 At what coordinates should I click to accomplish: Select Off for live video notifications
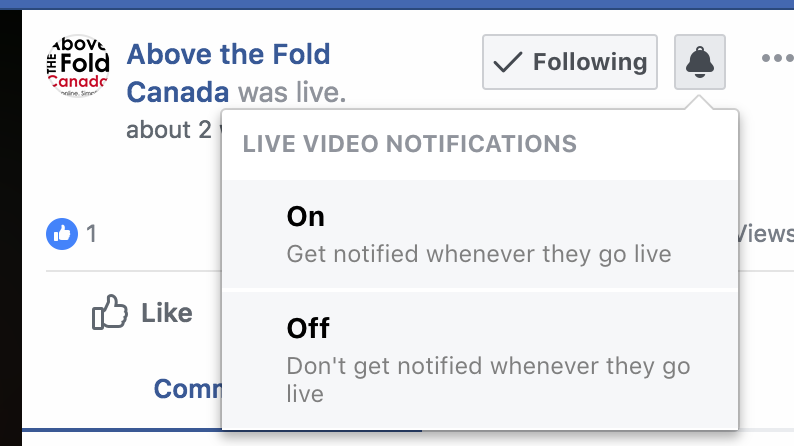coord(308,327)
